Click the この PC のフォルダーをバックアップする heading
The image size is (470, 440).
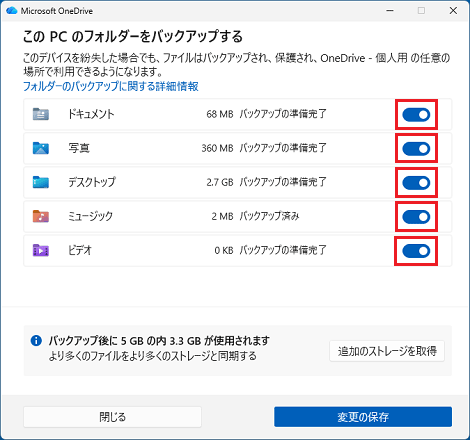(x=133, y=37)
